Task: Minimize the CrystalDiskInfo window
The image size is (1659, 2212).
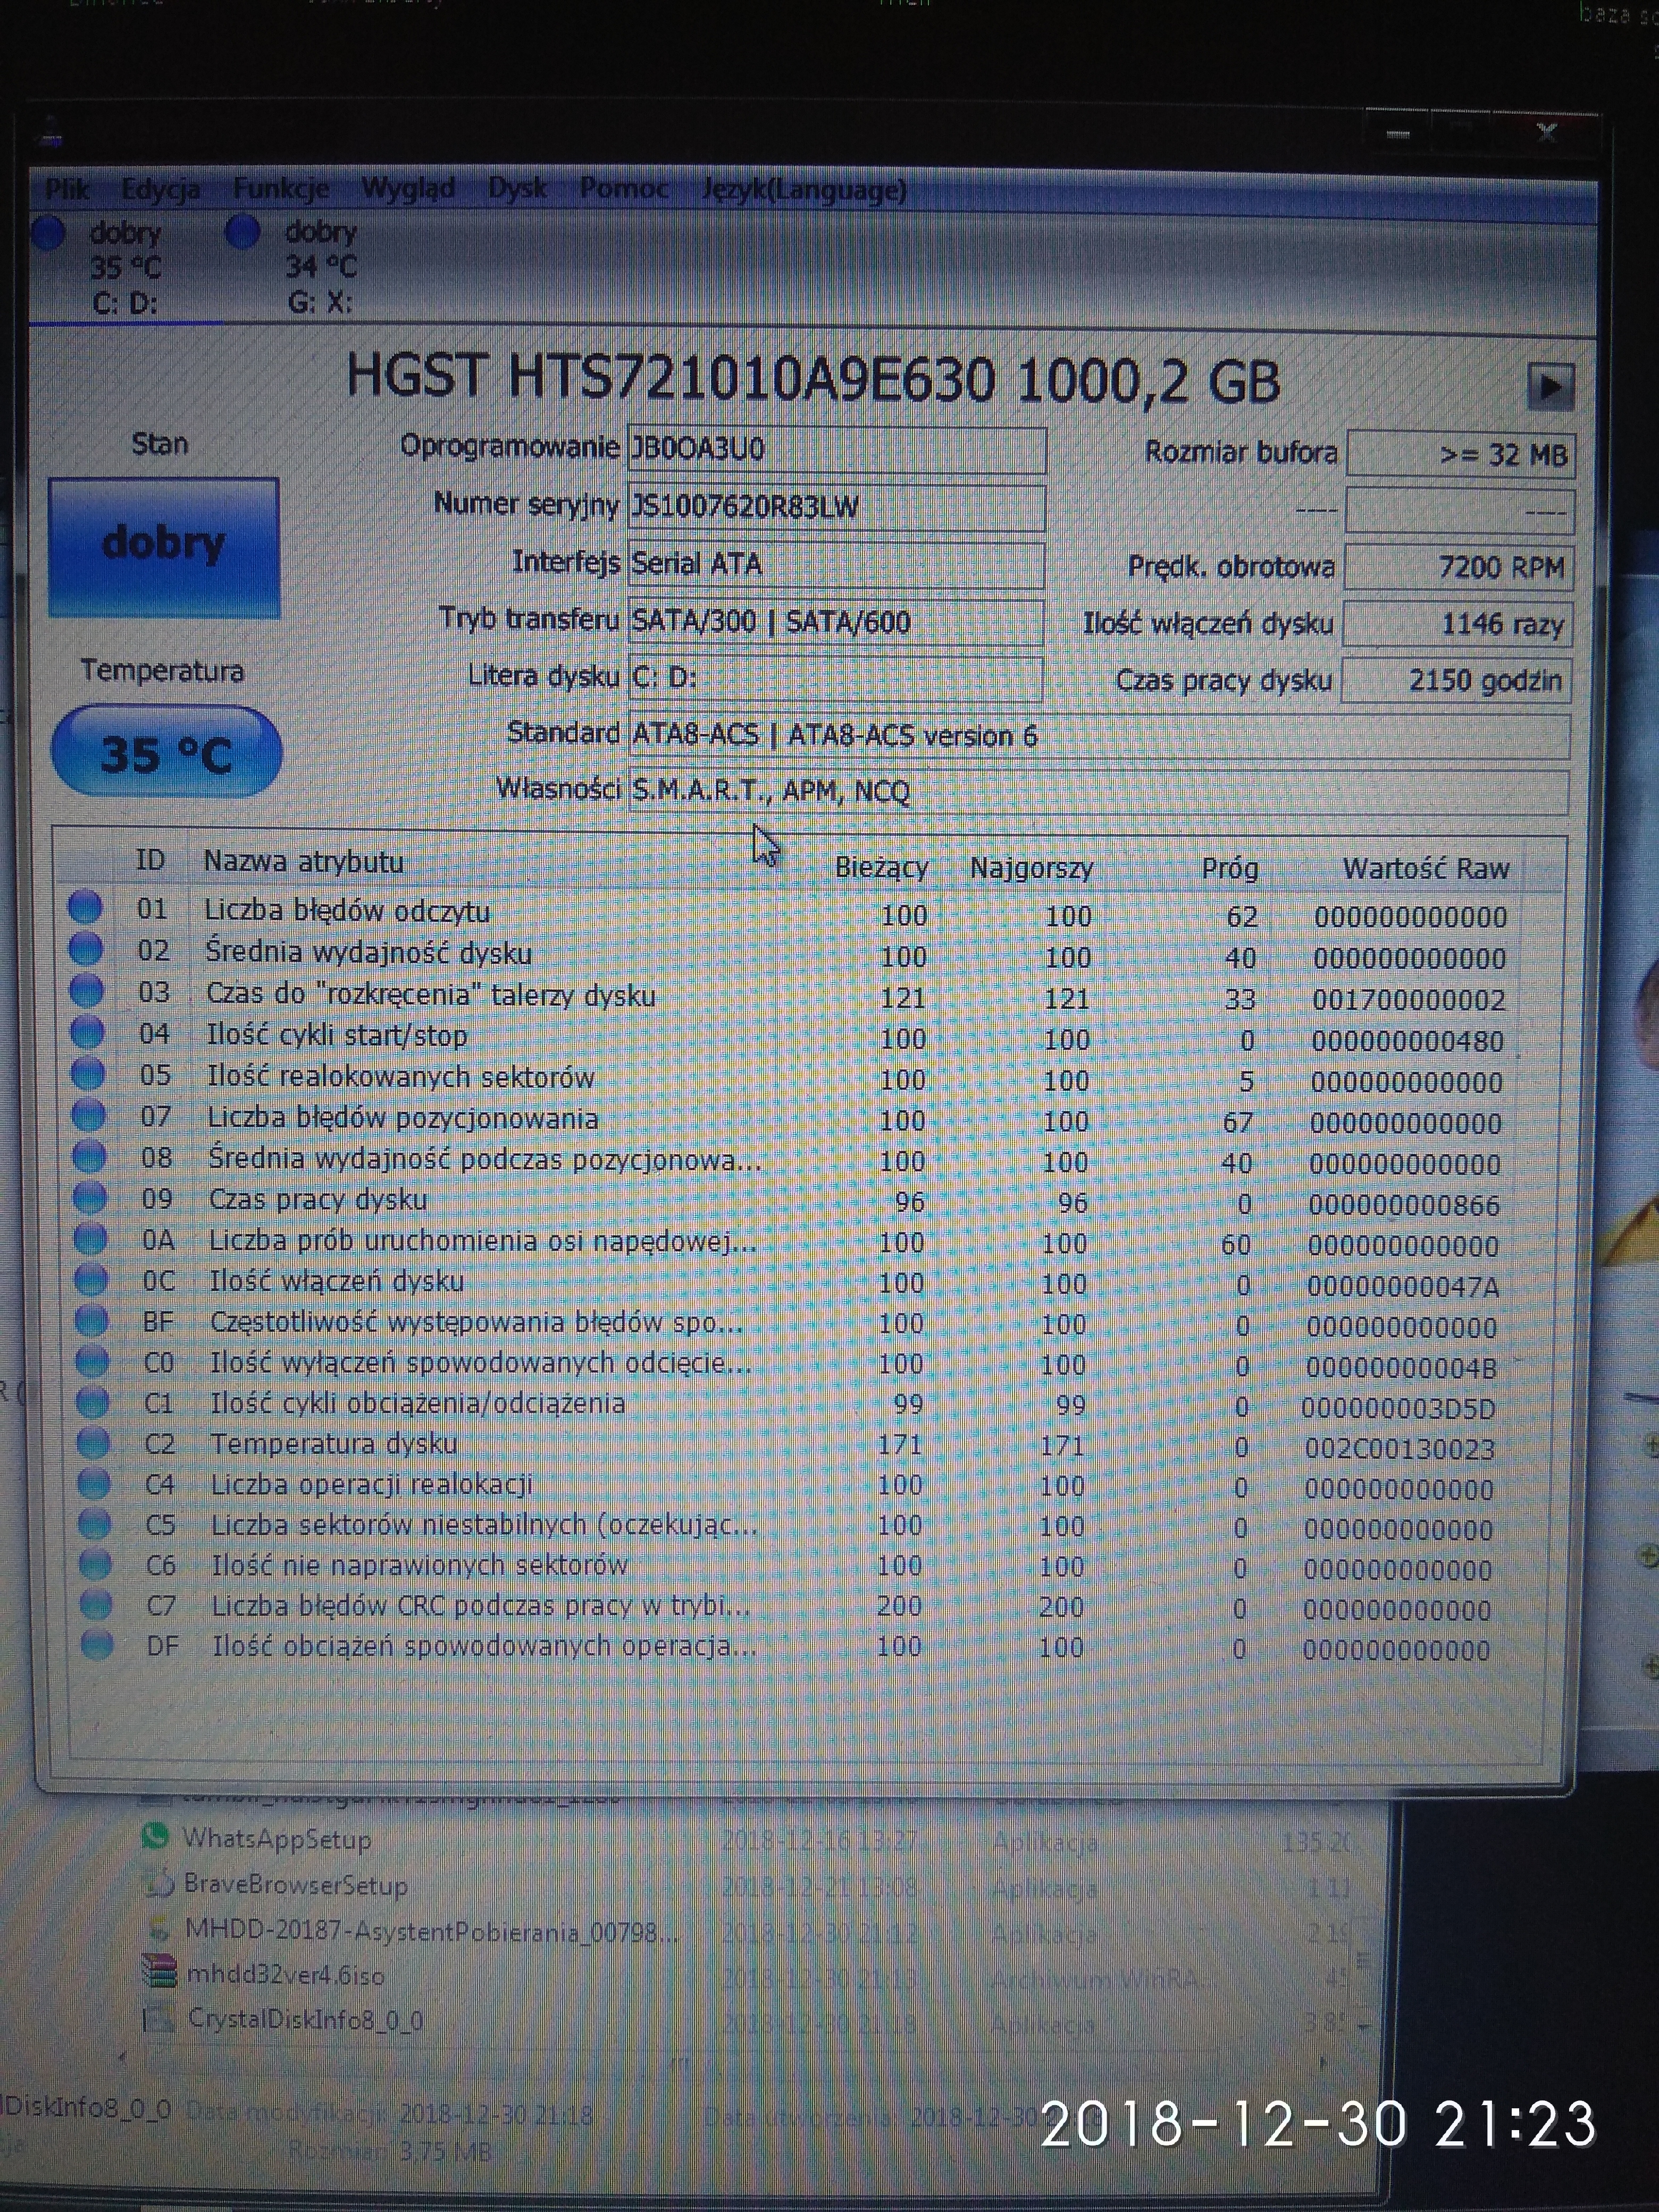Action: (x=1398, y=134)
